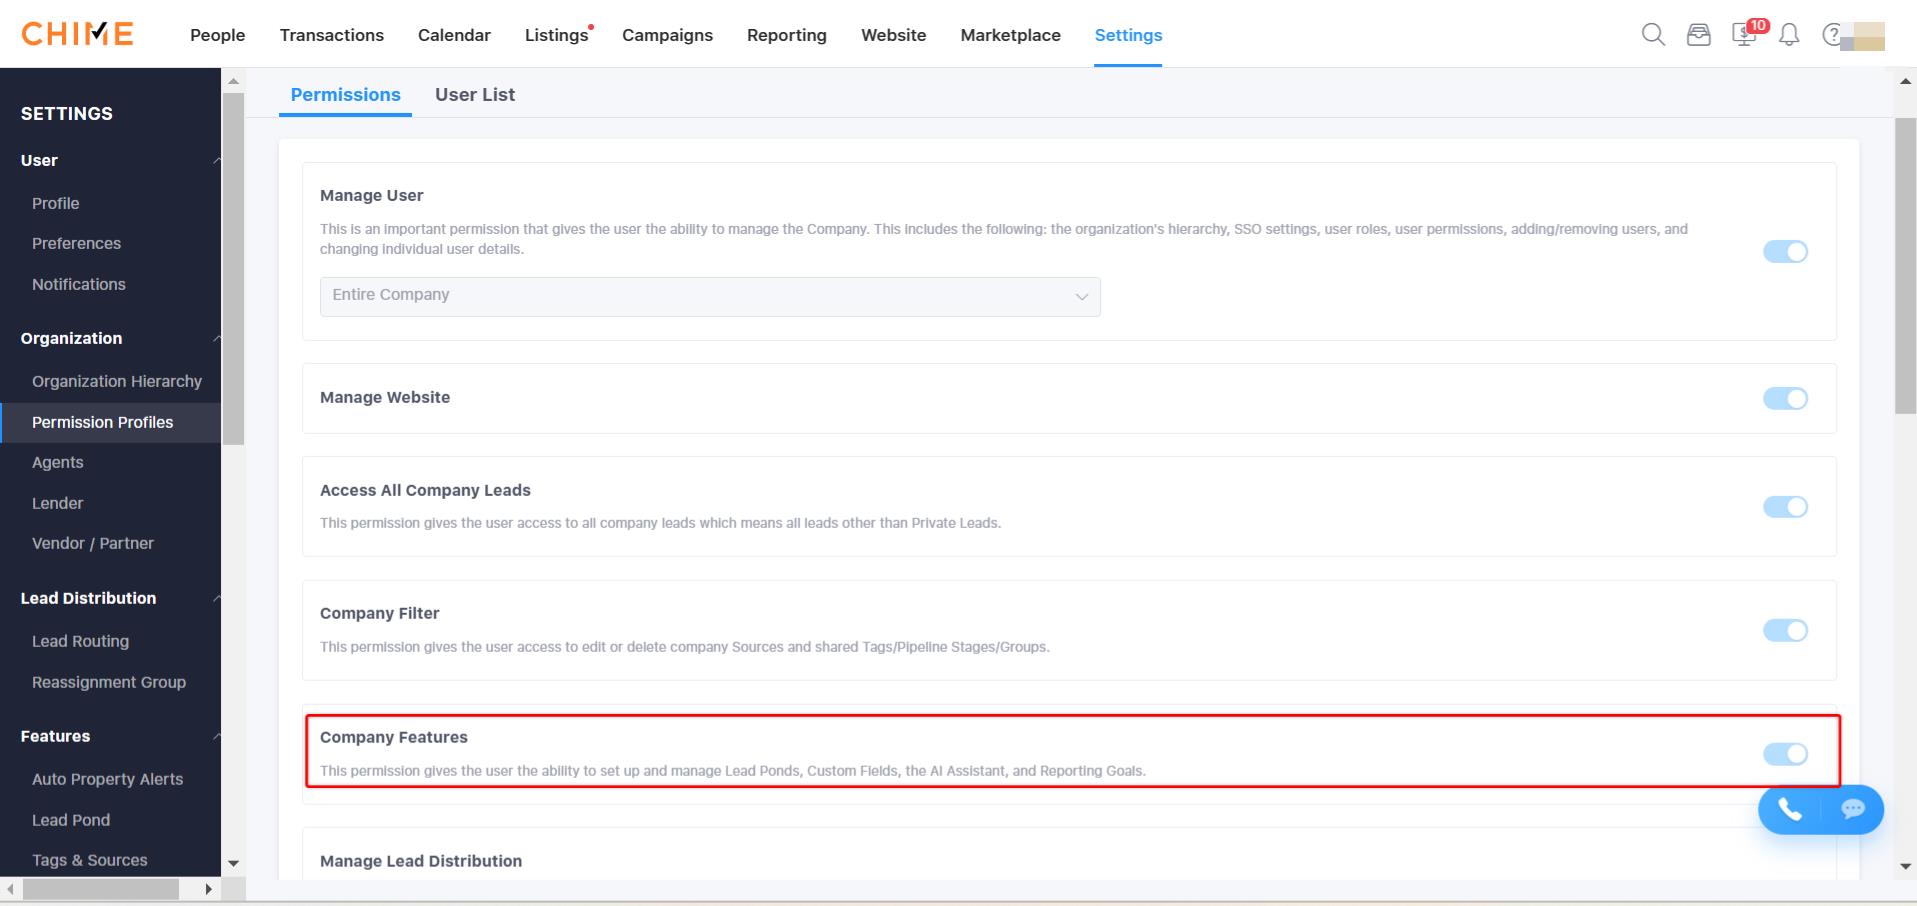Image resolution: width=1917 pixels, height=906 pixels.
Task: Collapse the Organization sidebar section
Action: click(217, 339)
